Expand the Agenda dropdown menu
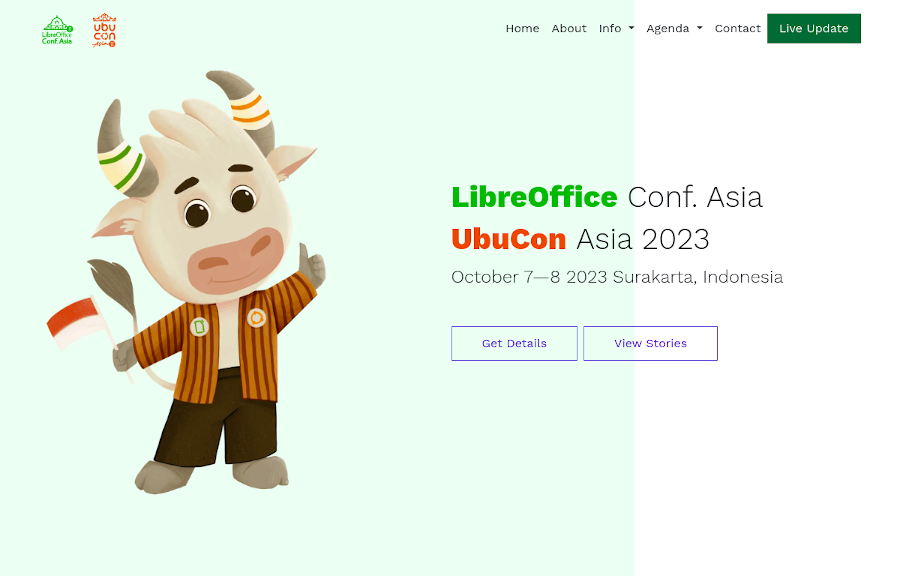 (674, 28)
